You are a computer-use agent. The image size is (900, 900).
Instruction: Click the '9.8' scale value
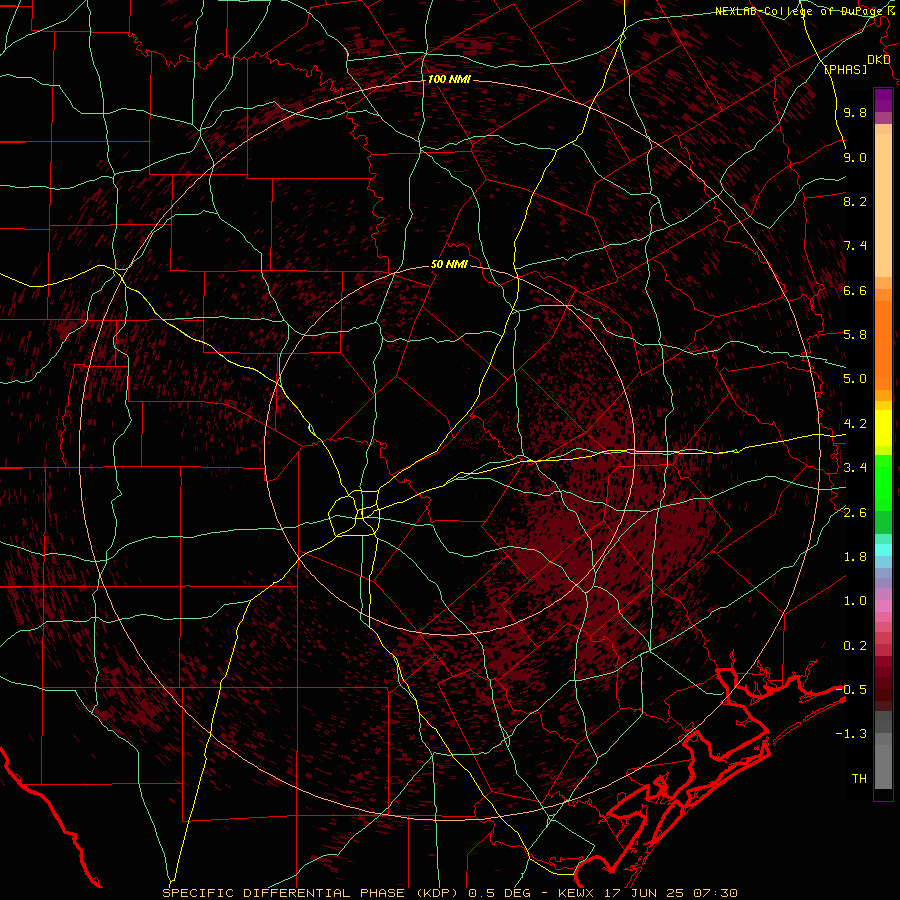coord(855,112)
